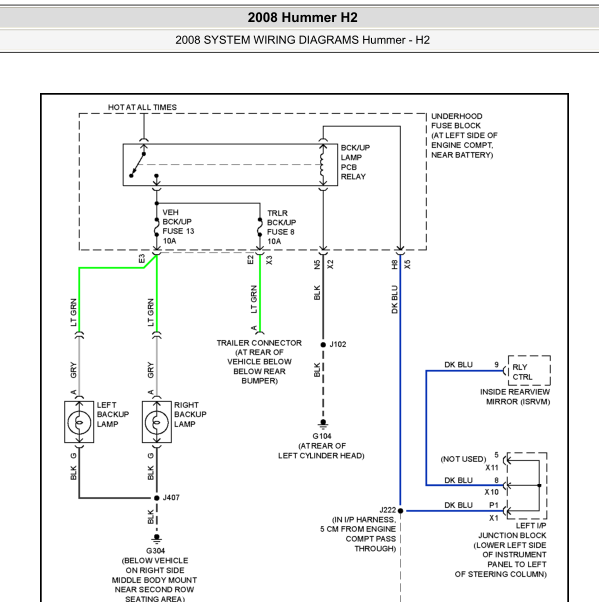This screenshot has height=602, width=599.
Task: Click the "E2" connector pin label
Action: [250, 260]
